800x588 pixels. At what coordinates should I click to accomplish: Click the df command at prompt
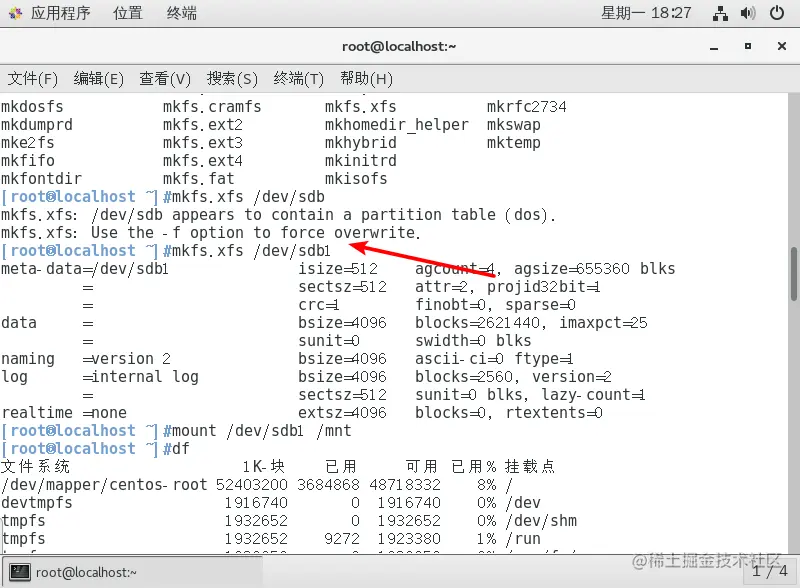[181, 449]
